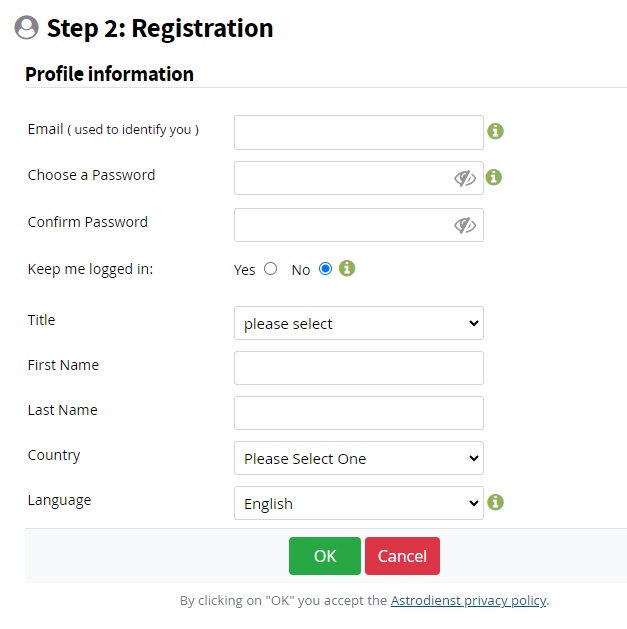Focus the Choose a Password field
The width and height of the screenshot is (627, 629).
point(342,178)
